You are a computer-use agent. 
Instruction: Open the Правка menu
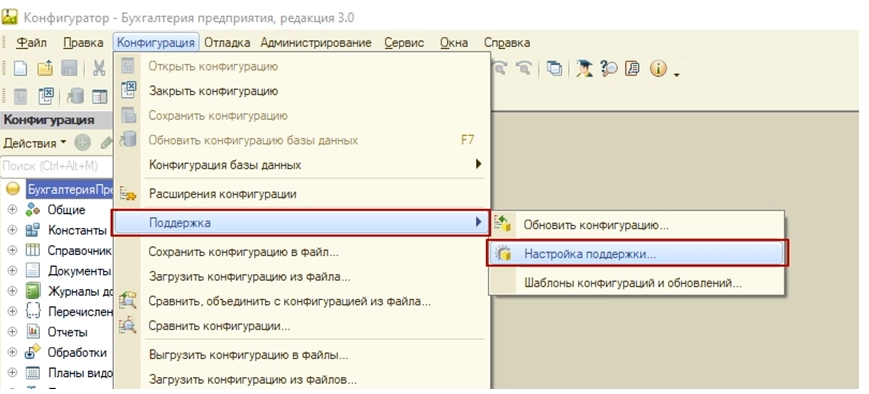[83, 43]
